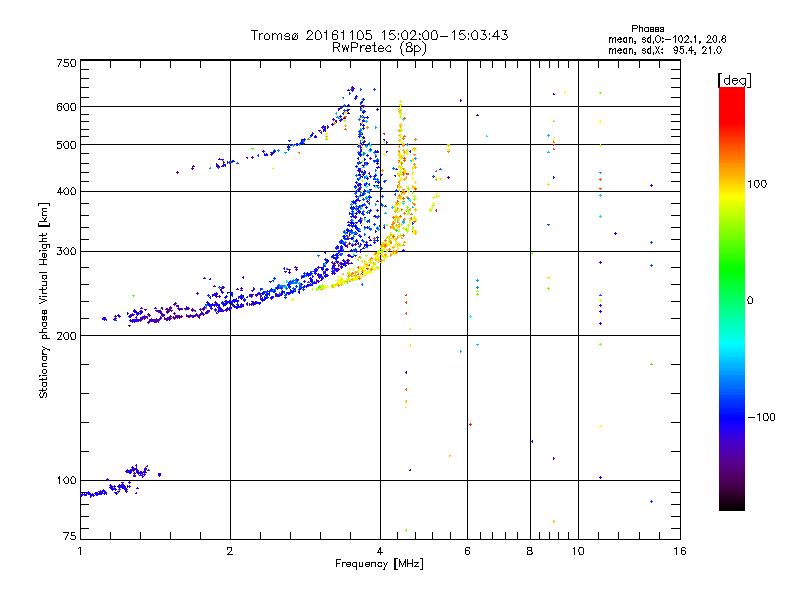This screenshot has height=600, width=800.
Task: Click the height axis tick label "75"
Action: coord(70,536)
